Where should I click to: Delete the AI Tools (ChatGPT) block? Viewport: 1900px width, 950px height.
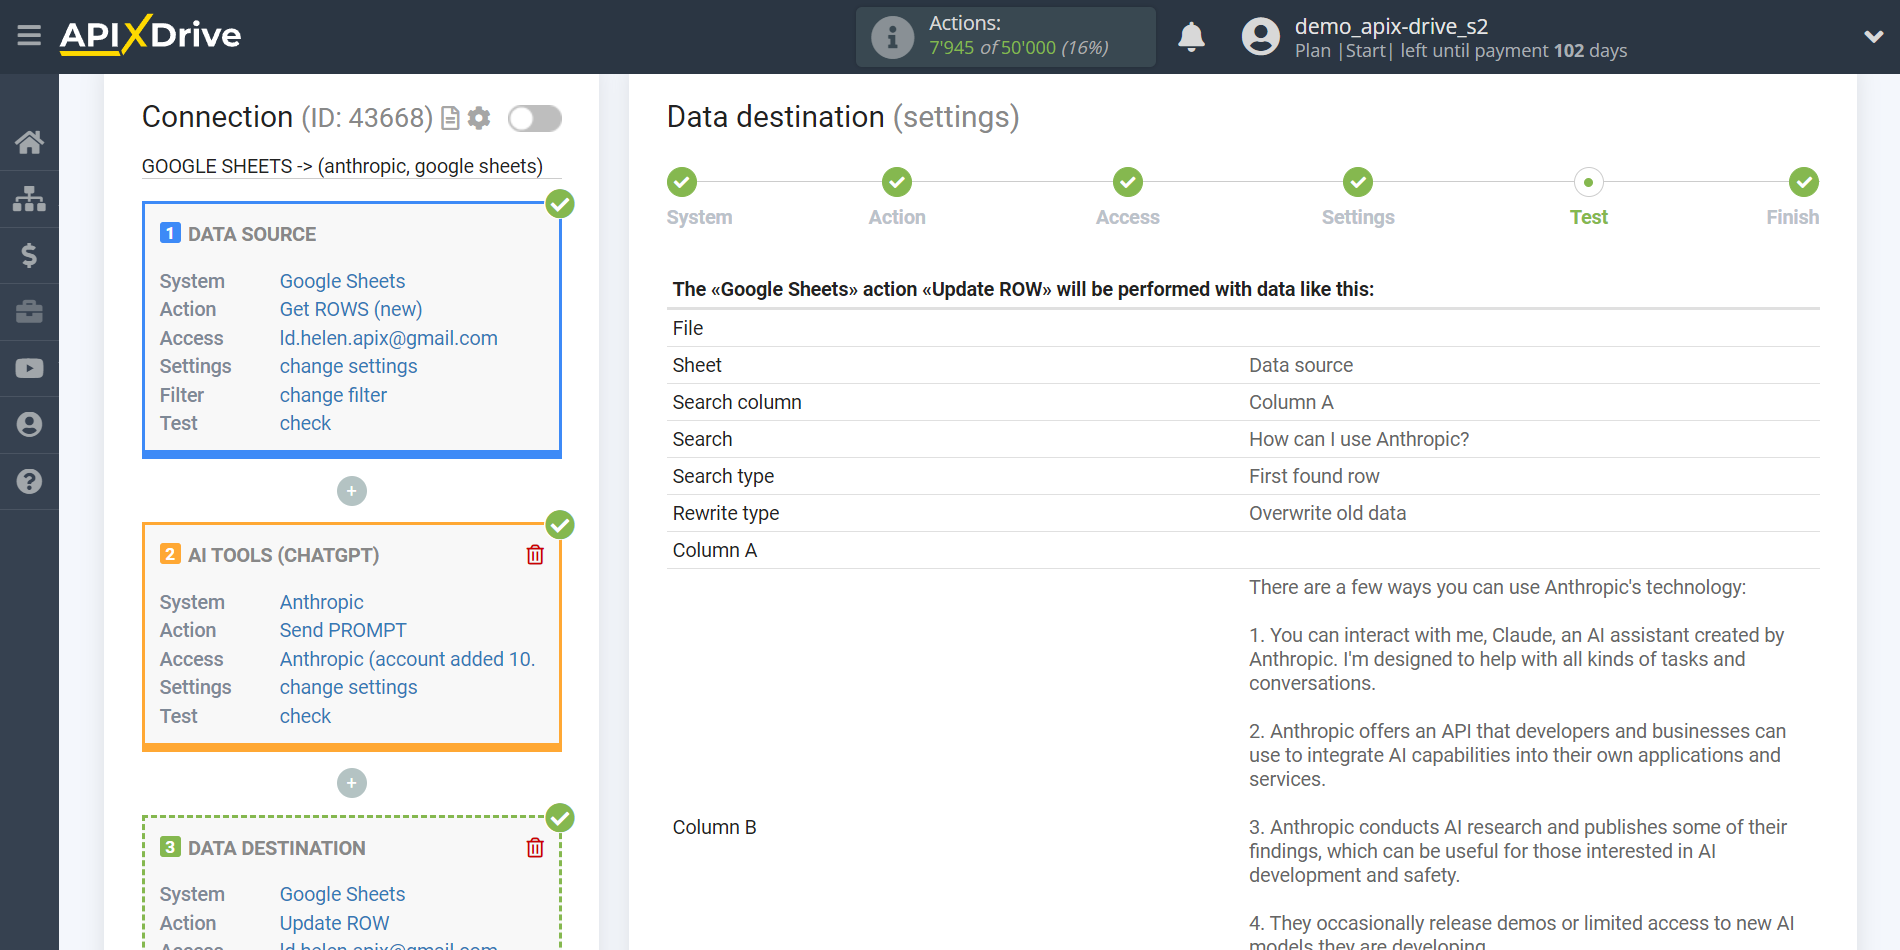point(535,554)
